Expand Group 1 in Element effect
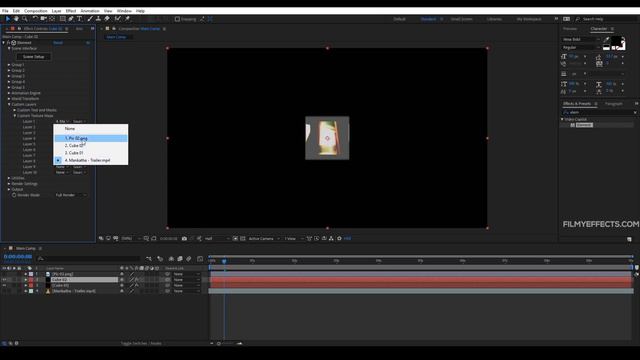This screenshot has height=360, width=640. (9, 64)
